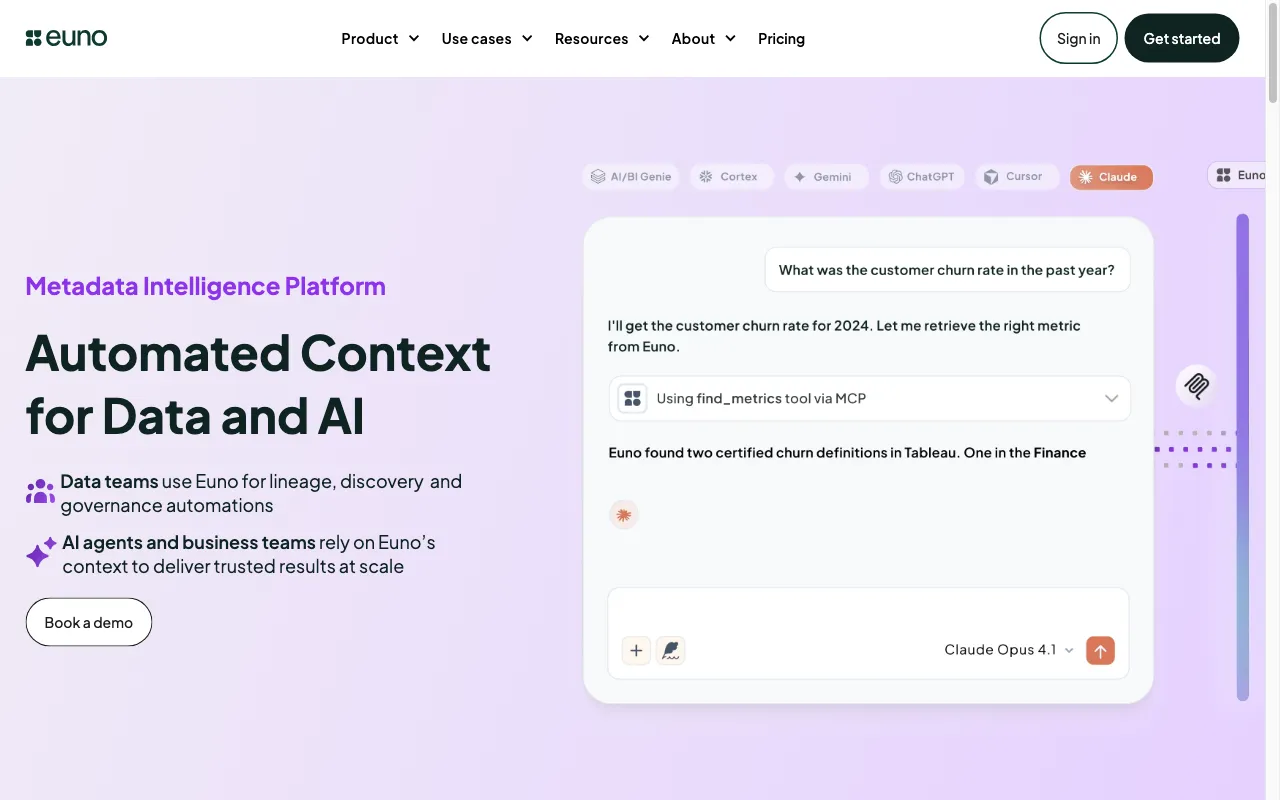Click the purple vertical bar beside chat
The width and height of the screenshot is (1280, 800).
tap(1243, 456)
